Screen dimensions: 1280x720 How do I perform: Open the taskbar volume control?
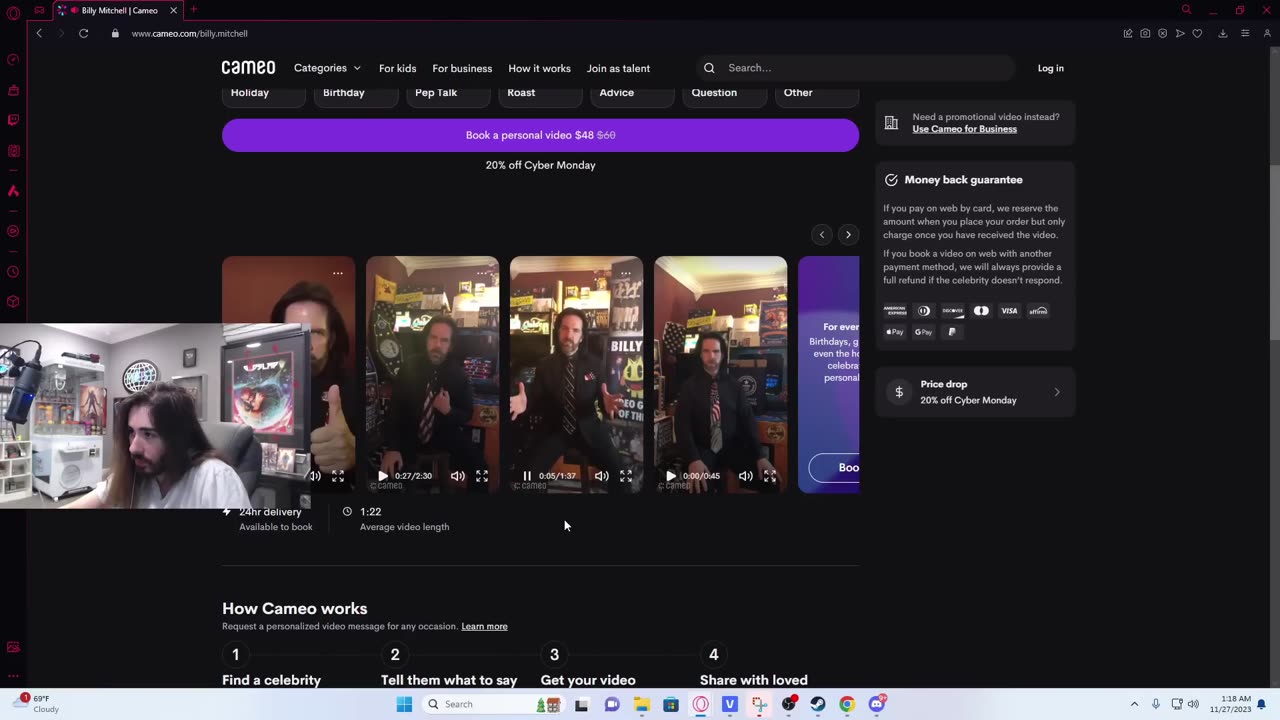click(x=1193, y=704)
